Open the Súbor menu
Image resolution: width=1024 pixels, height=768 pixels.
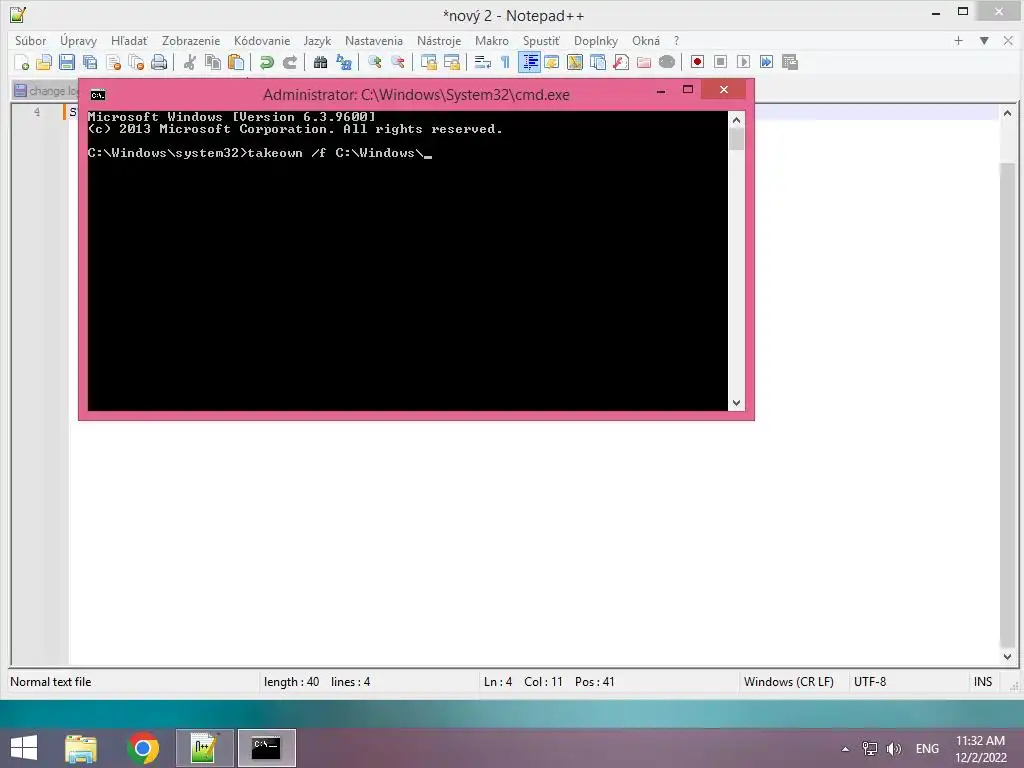tap(31, 40)
